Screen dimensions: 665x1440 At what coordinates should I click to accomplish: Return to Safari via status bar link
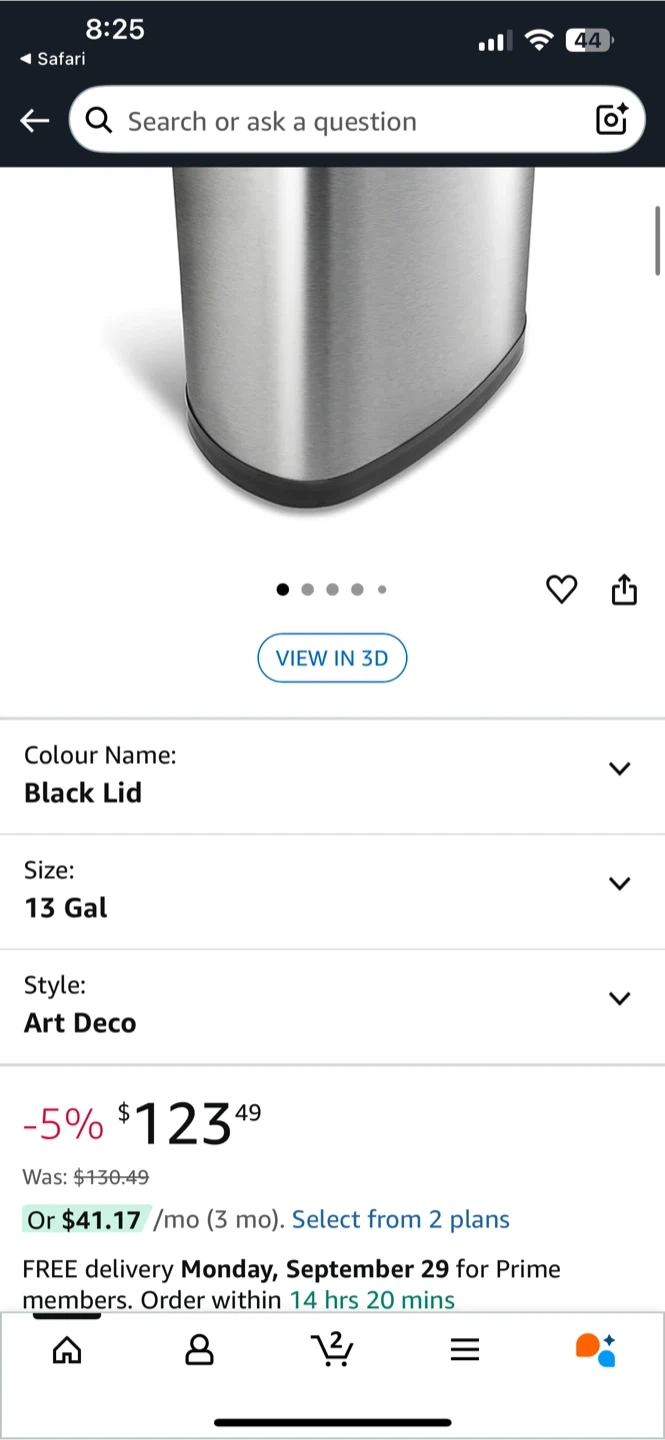[53, 59]
